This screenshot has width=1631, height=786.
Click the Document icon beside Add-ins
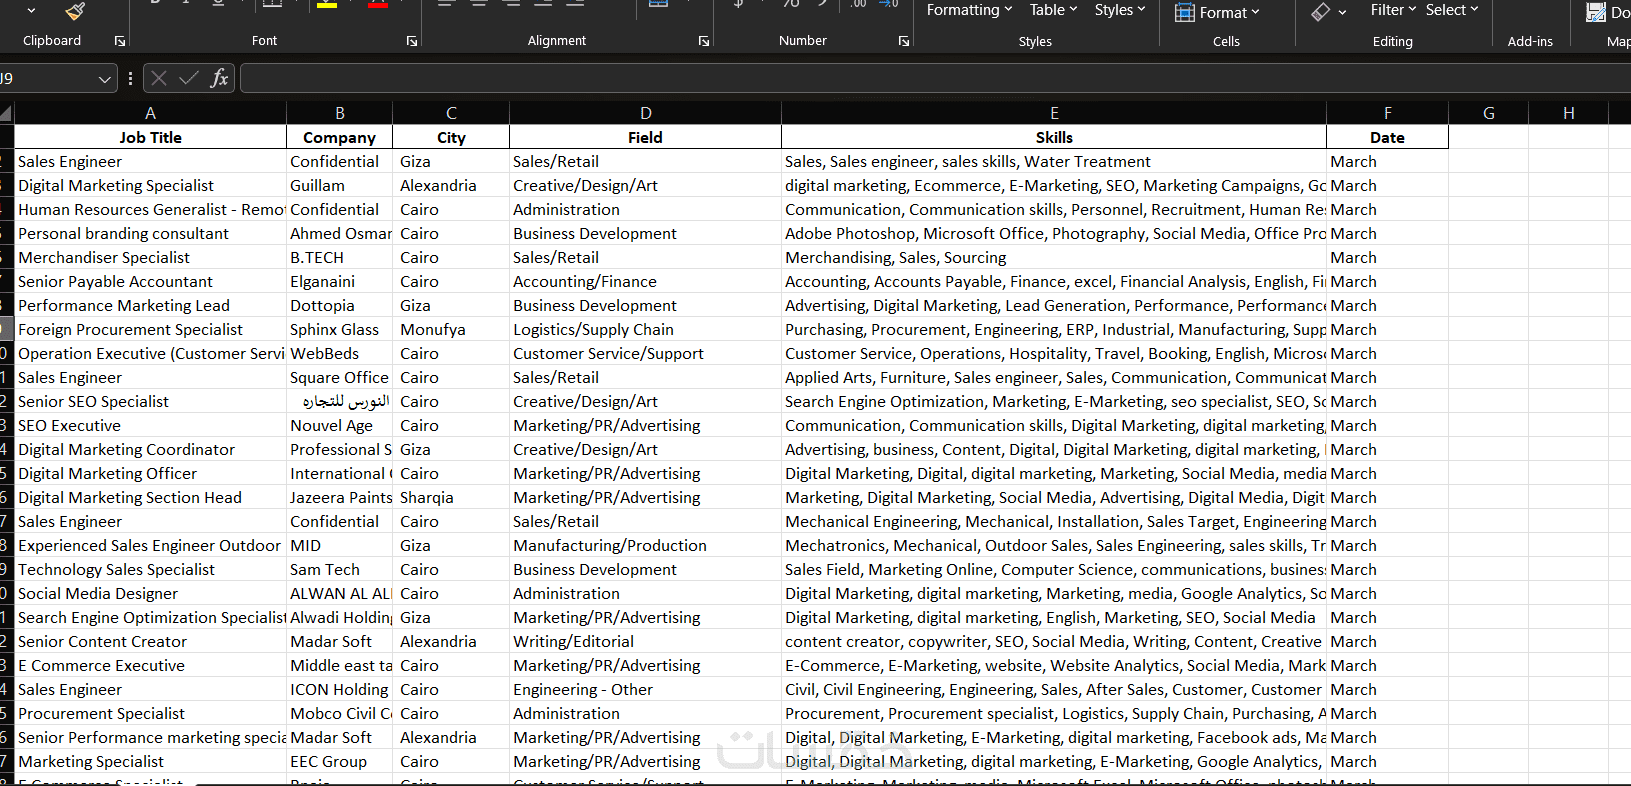pyautogui.click(x=1596, y=12)
